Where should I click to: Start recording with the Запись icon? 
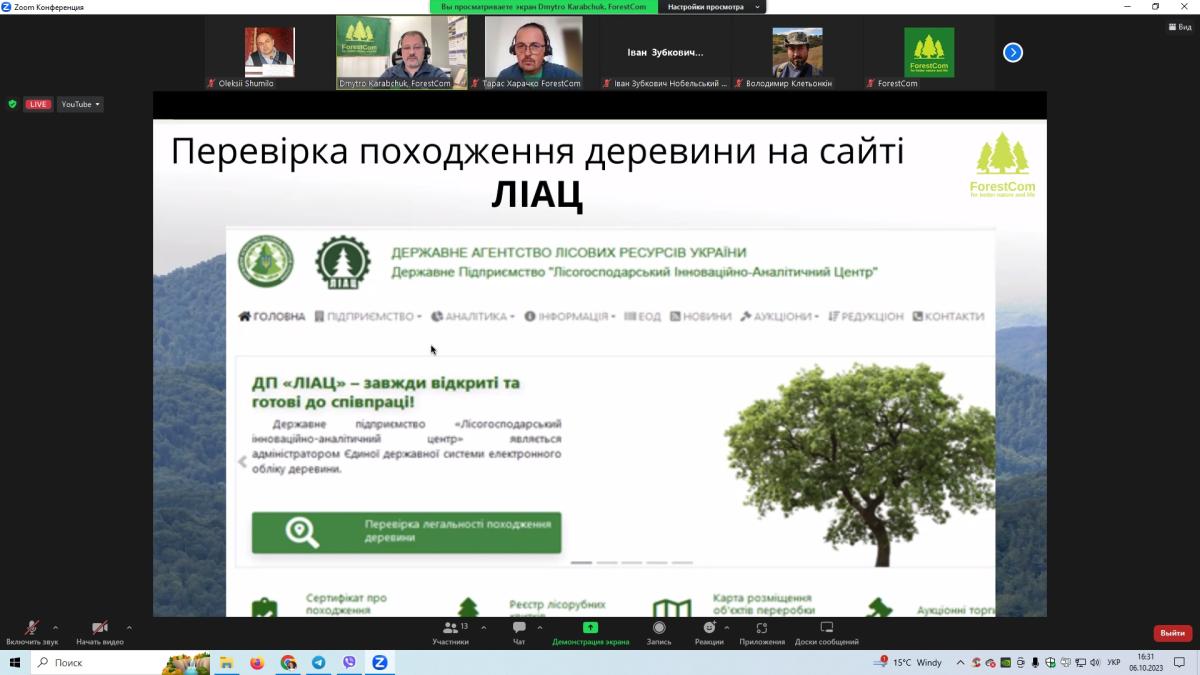(x=659, y=628)
